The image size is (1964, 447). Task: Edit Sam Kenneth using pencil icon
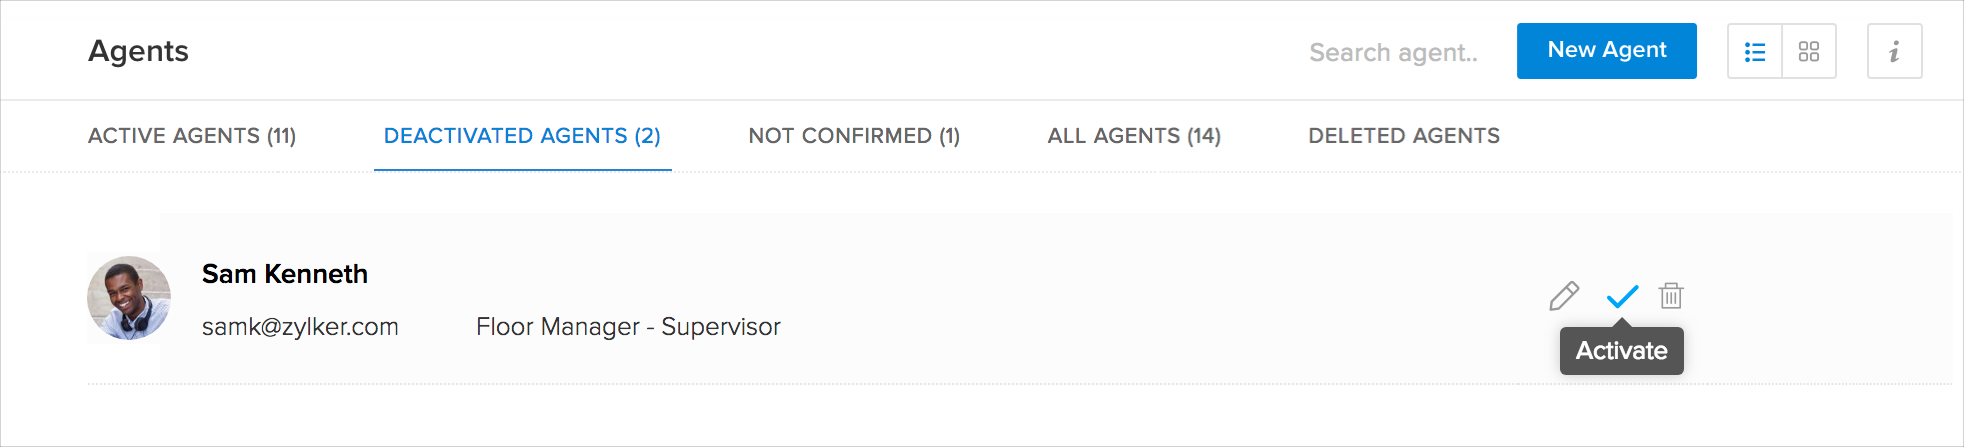click(1564, 296)
